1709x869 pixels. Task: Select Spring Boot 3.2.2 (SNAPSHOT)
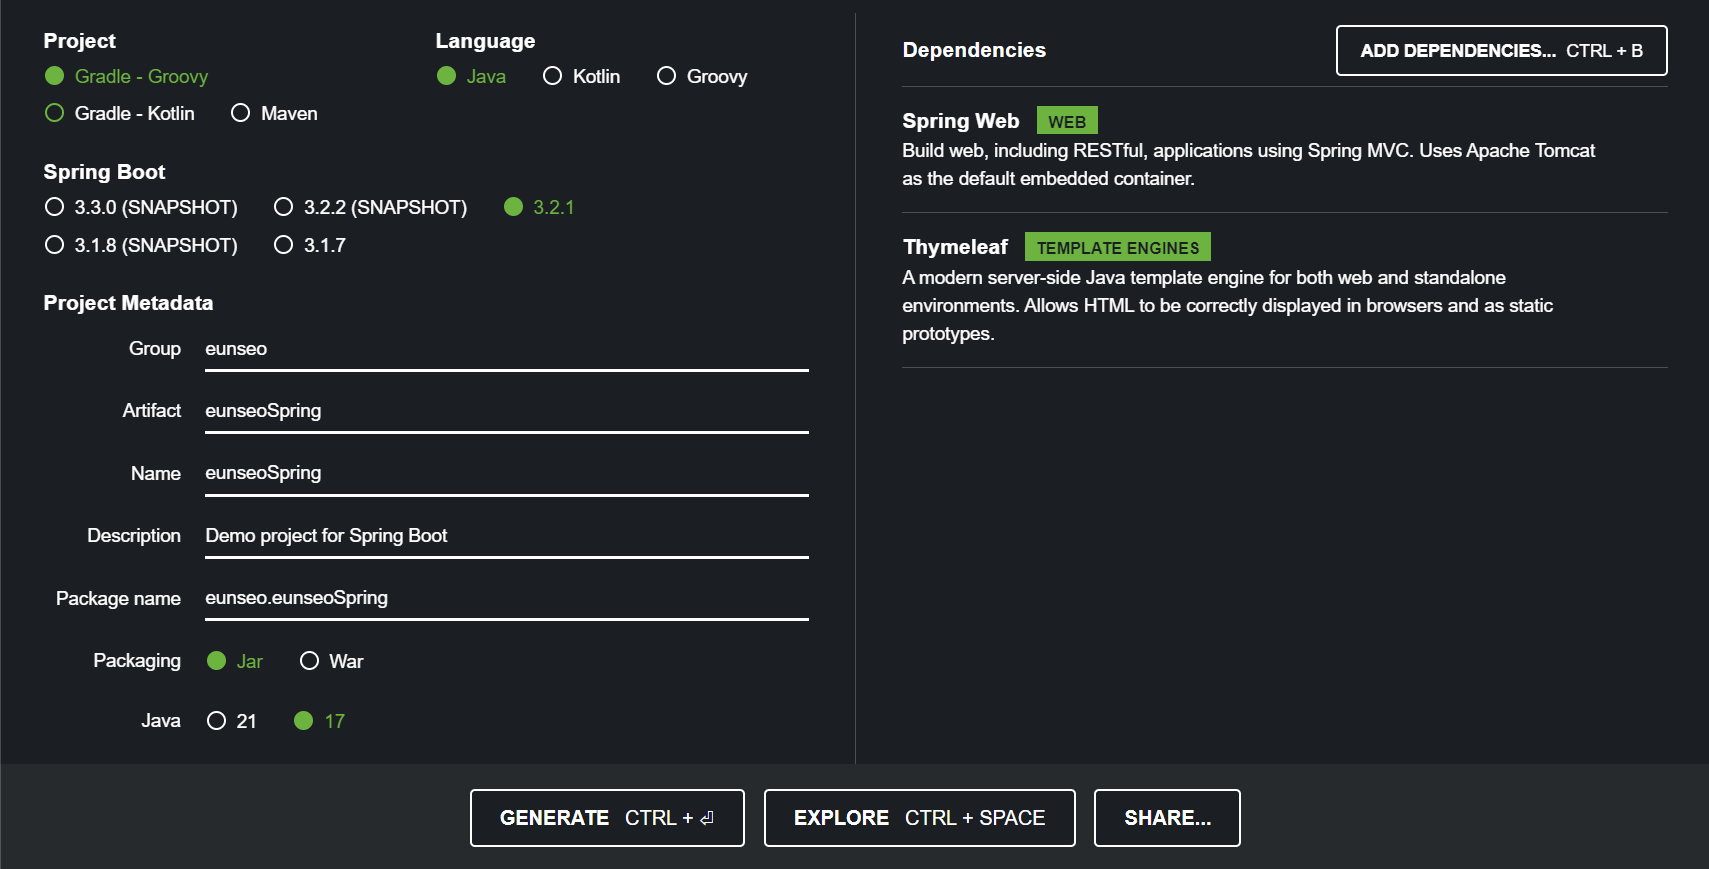click(x=371, y=207)
